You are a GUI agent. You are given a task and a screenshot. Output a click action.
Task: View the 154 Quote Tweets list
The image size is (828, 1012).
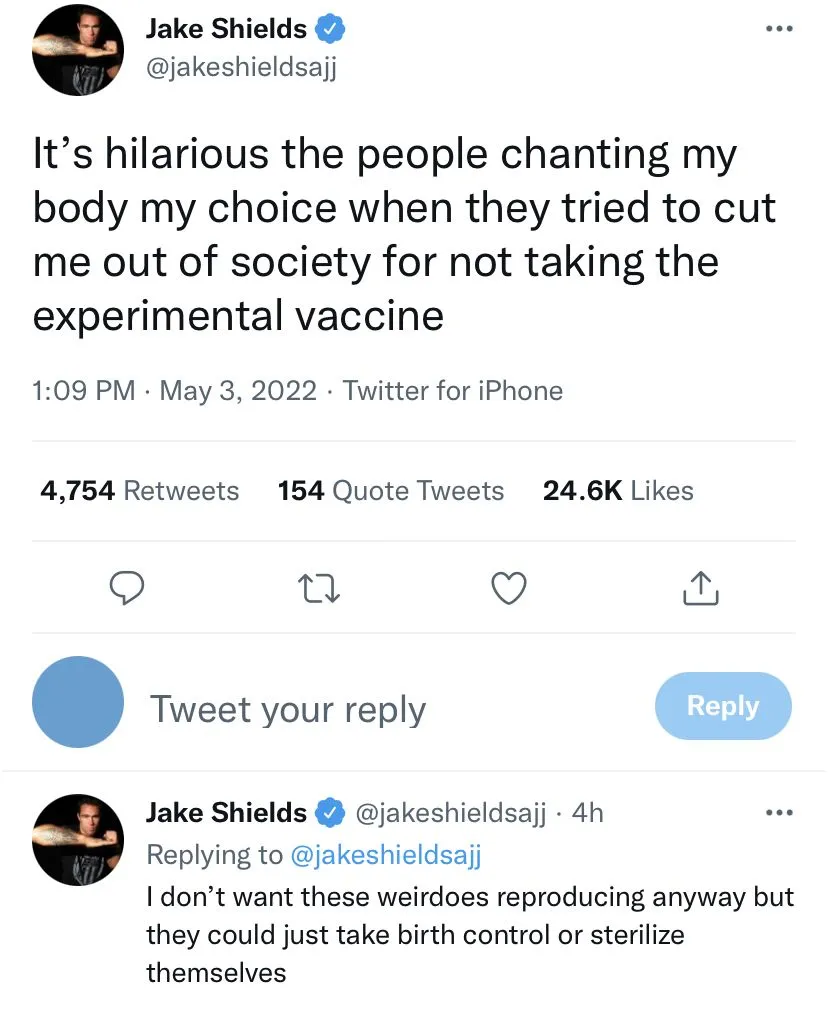[x=391, y=491]
